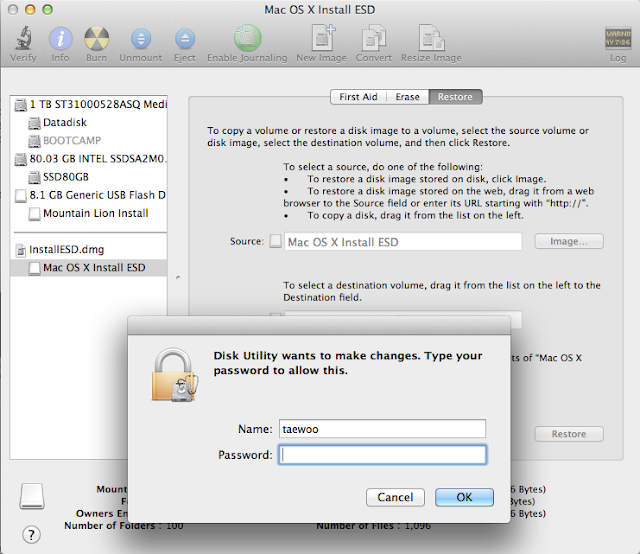Switch to the Erase tab
This screenshot has width=640, height=554.
point(407,97)
